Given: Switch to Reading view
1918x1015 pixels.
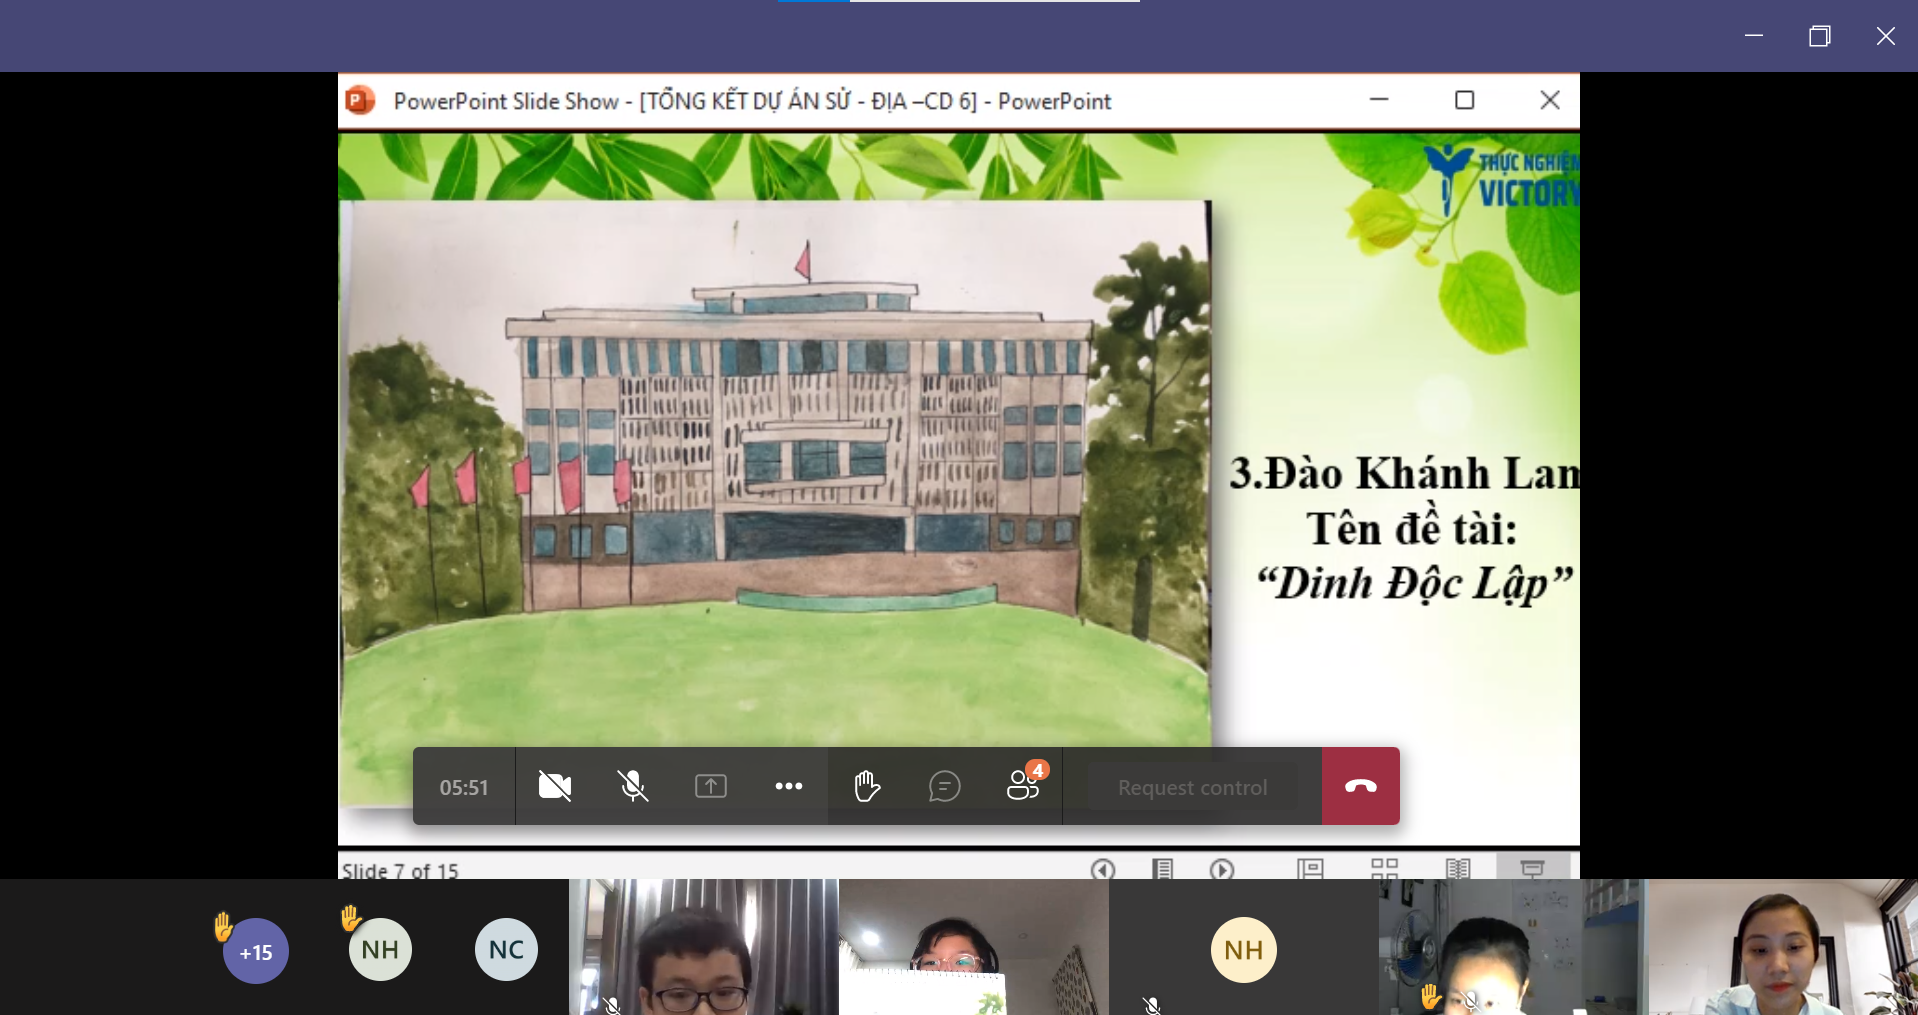Looking at the screenshot, I should 1459,869.
